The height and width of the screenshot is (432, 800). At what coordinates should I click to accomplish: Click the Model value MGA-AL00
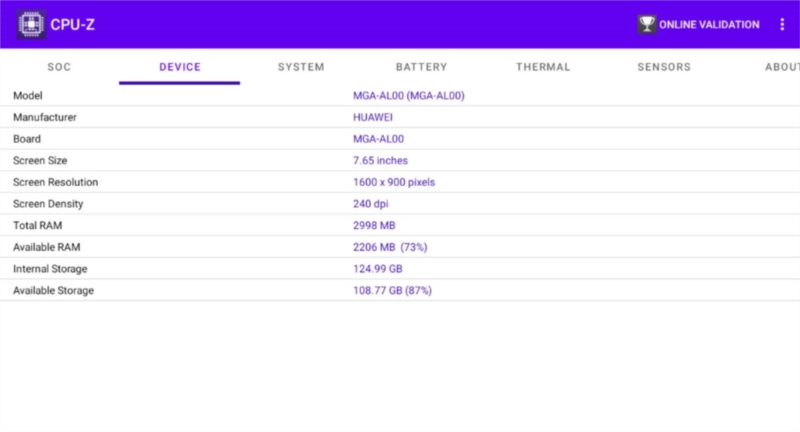coord(409,96)
